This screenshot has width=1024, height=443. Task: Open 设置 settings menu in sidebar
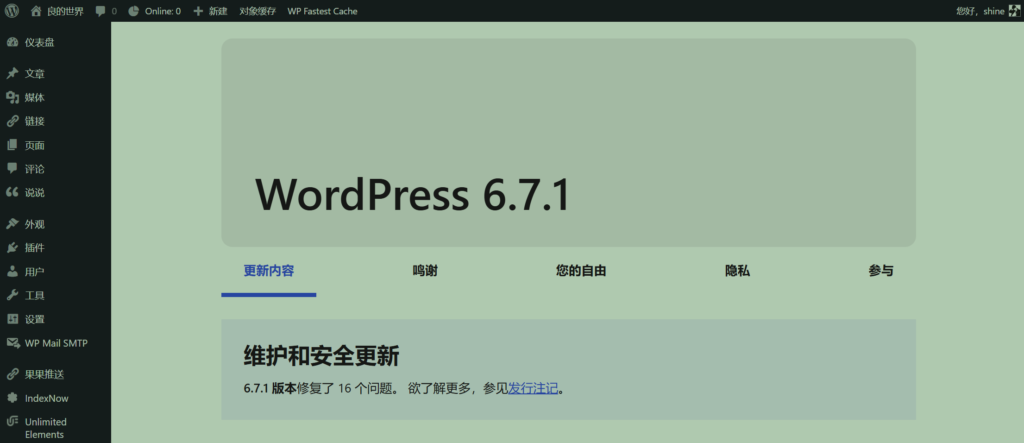pyautogui.click(x=34, y=320)
